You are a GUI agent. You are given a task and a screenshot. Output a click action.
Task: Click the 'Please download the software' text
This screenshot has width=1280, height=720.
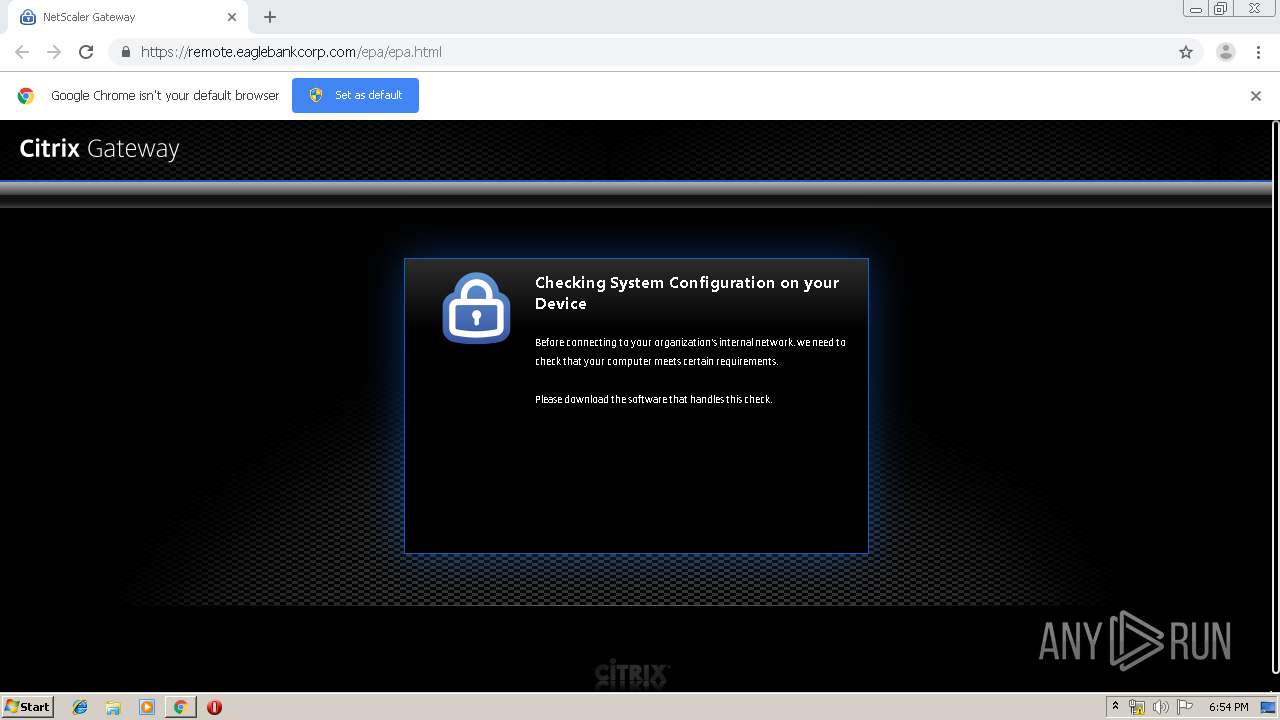click(654, 399)
